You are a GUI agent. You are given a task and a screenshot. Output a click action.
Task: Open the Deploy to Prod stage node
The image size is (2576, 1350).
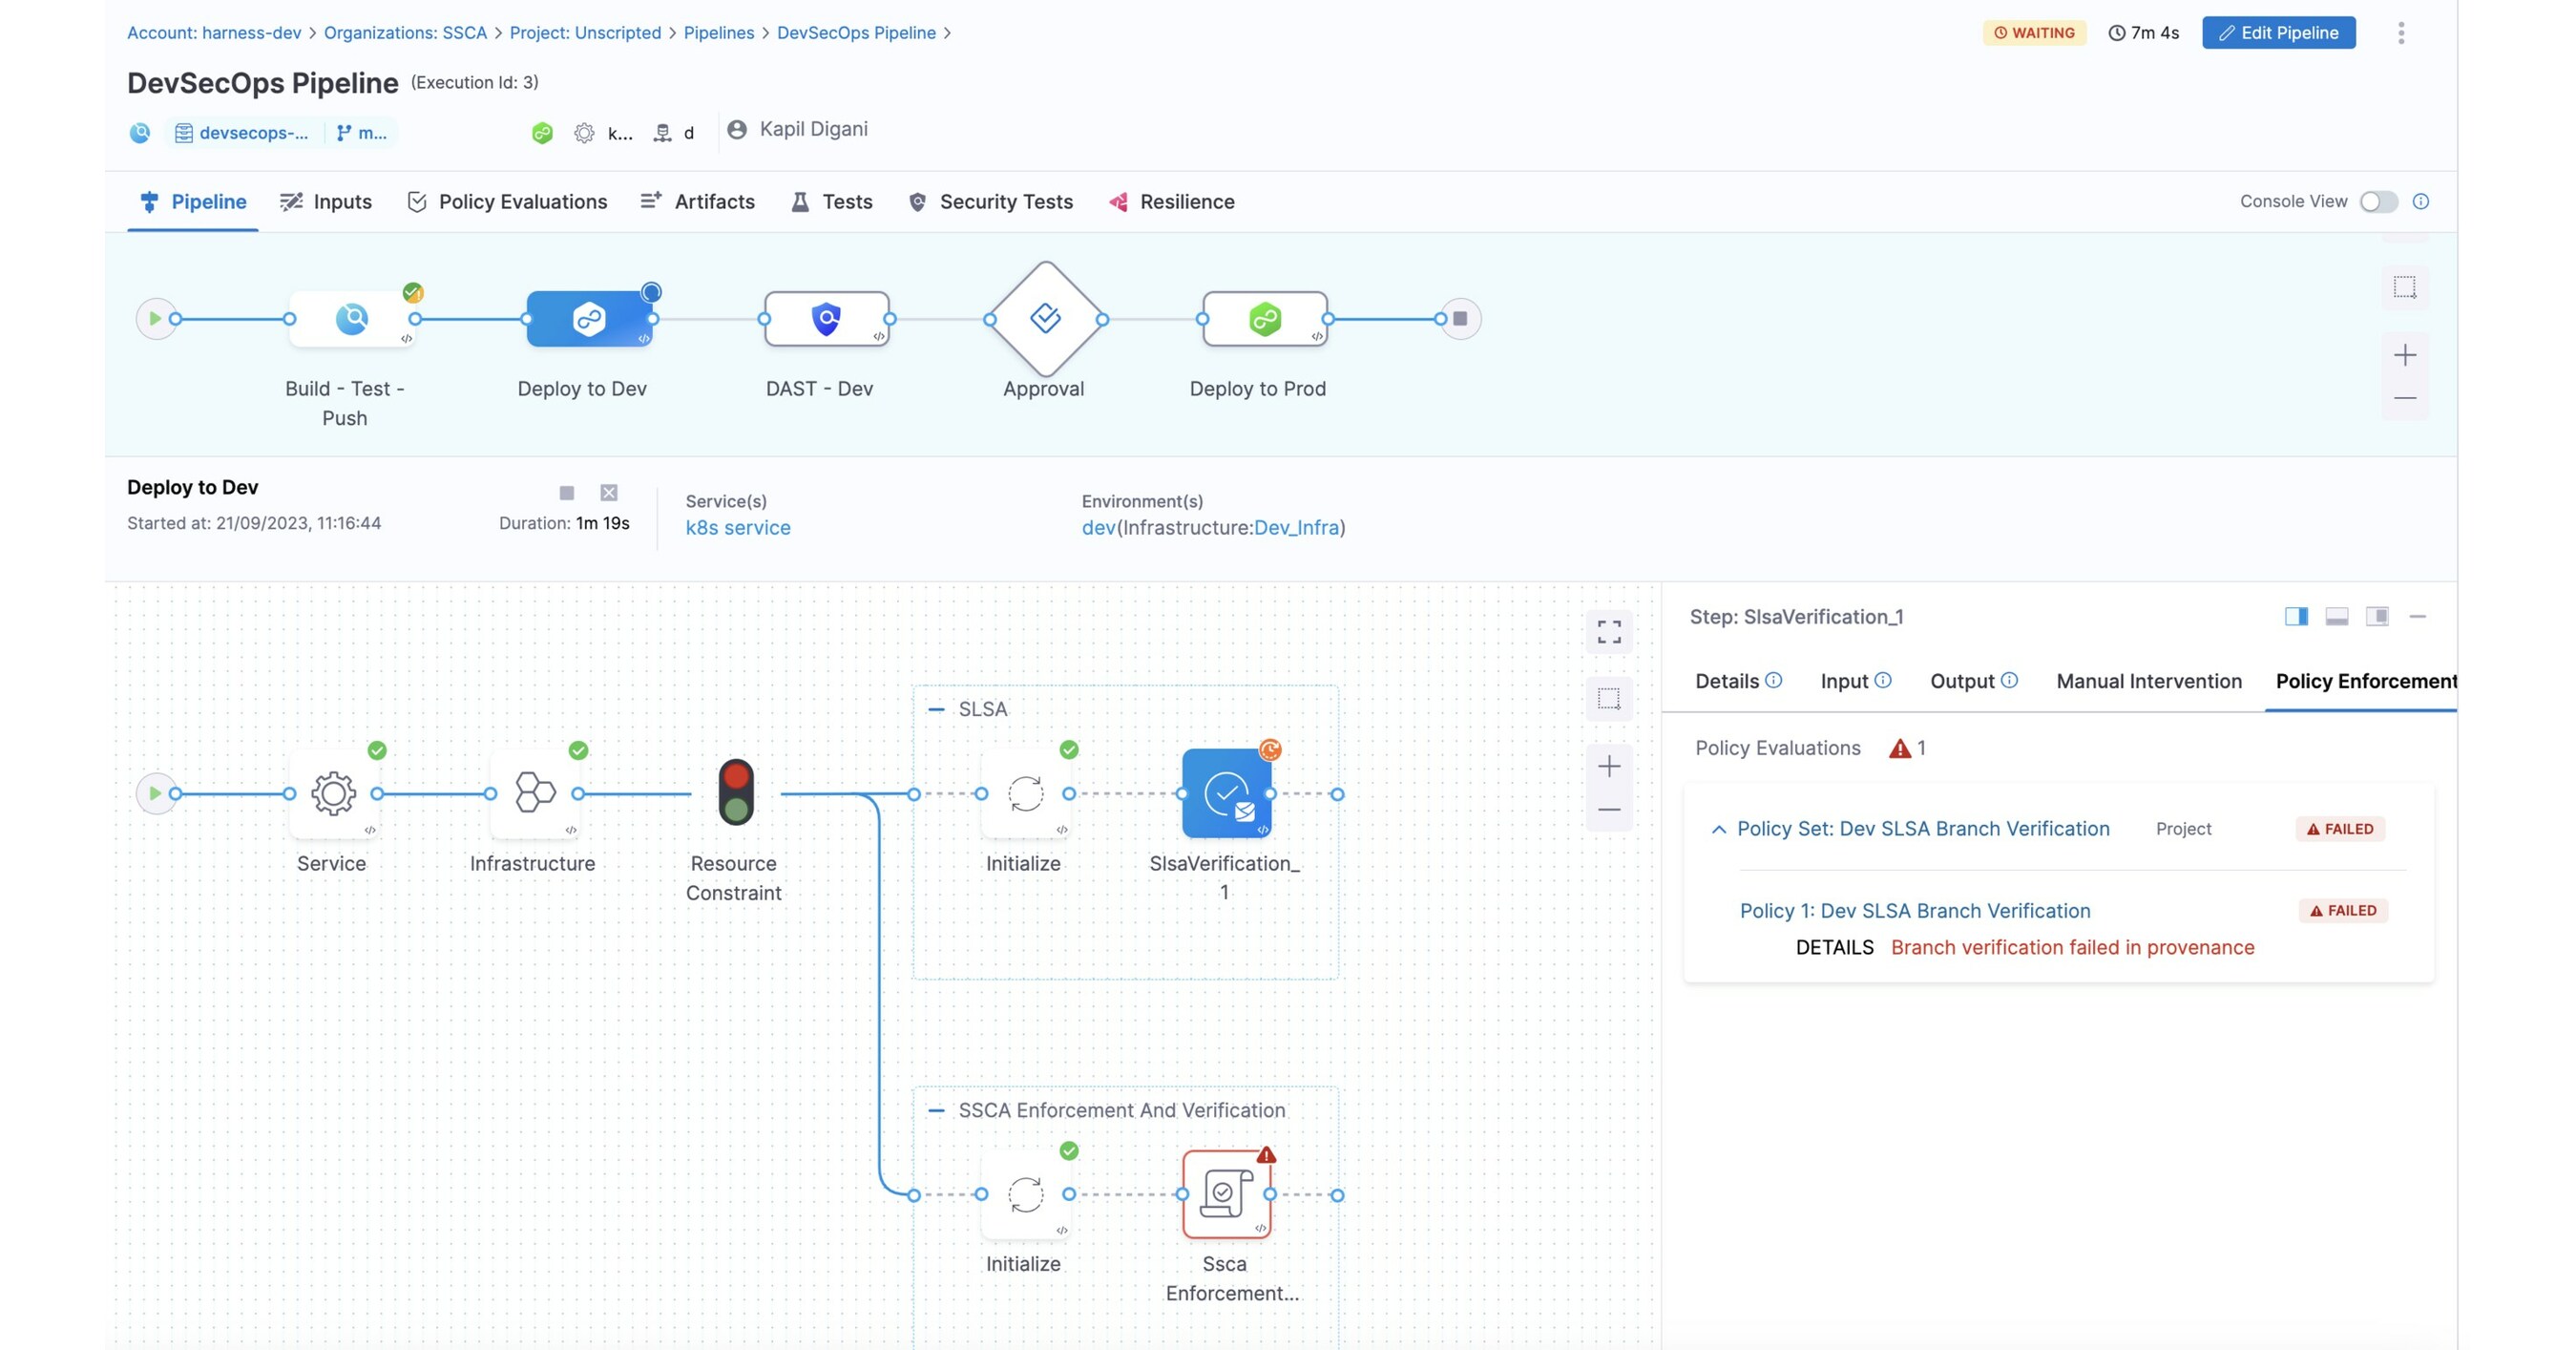tap(1264, 319)
